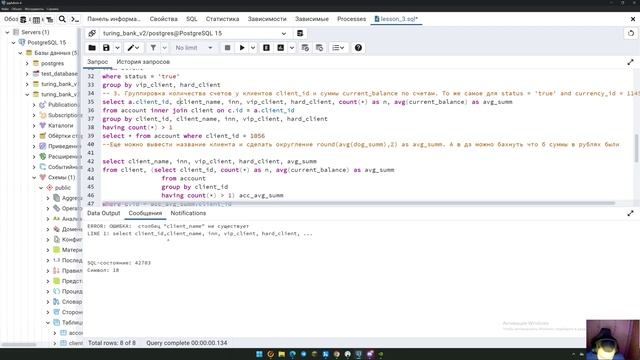
Task: Click the editor horizontal scrollbar
Action: 357,203
